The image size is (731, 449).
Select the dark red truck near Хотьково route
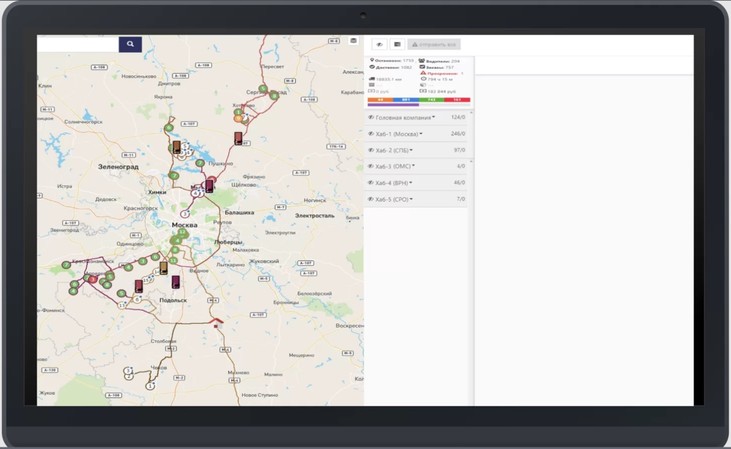click(x=238, y=138)
